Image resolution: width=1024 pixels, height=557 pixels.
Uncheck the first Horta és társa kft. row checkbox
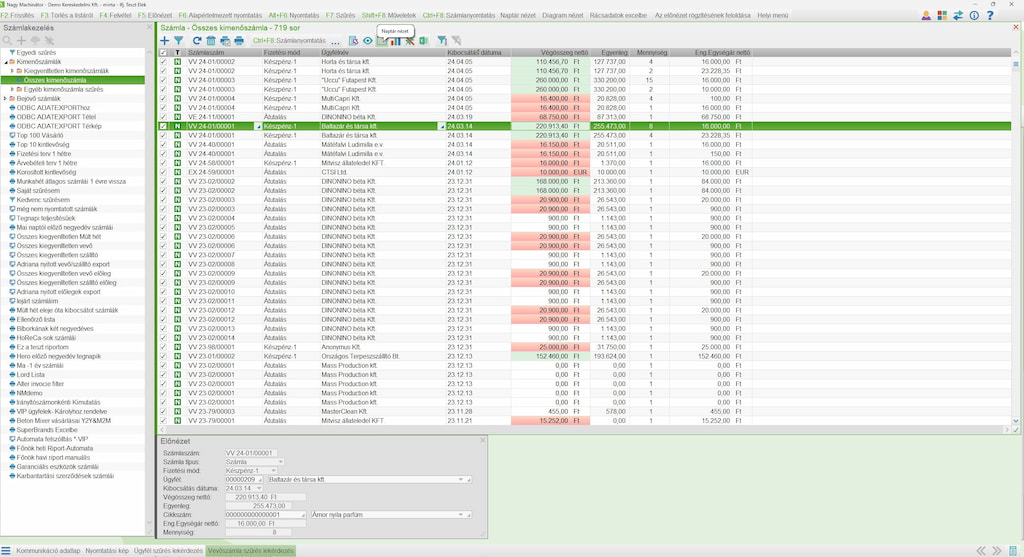[x=164, y=62]
